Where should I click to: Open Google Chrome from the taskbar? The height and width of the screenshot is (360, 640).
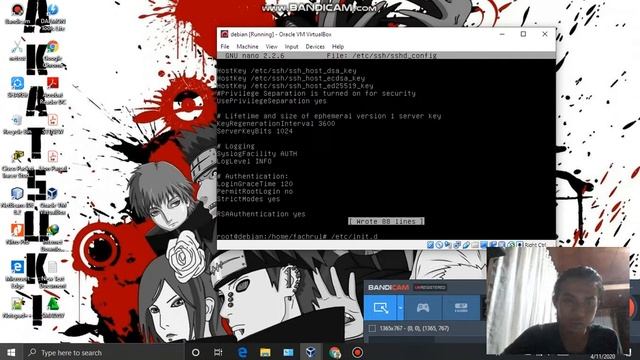[x=334, y=352]
